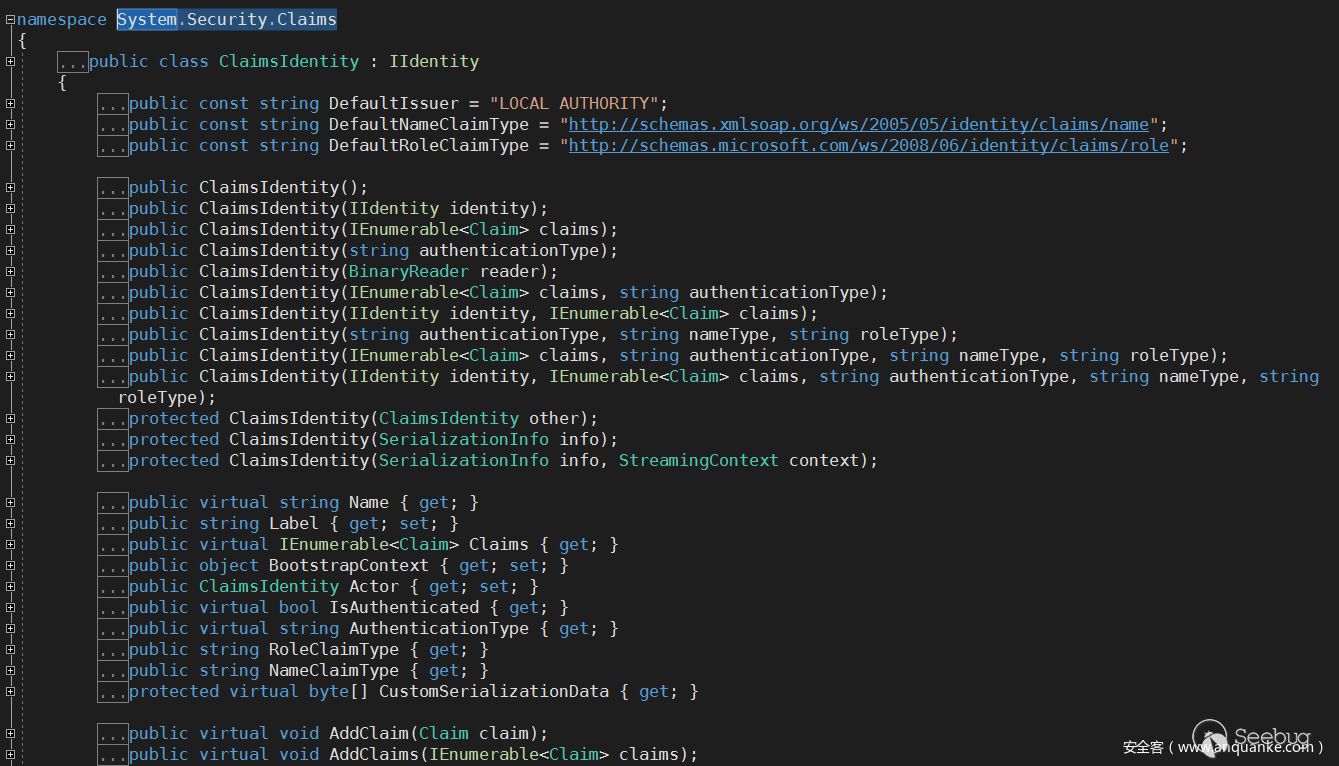1339x766 pixels.
Task: Expand margin plus beside ClaimsIdentity(ClaimsIdentity other)
Action: pyautogui.click(x=9, y=418)
